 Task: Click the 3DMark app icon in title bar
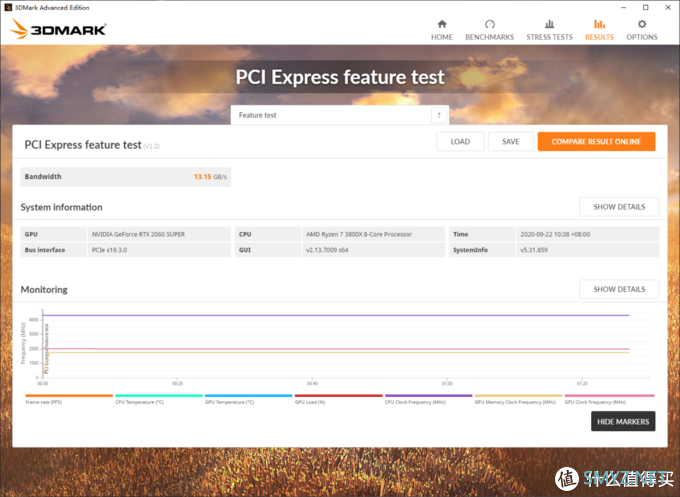7,7
